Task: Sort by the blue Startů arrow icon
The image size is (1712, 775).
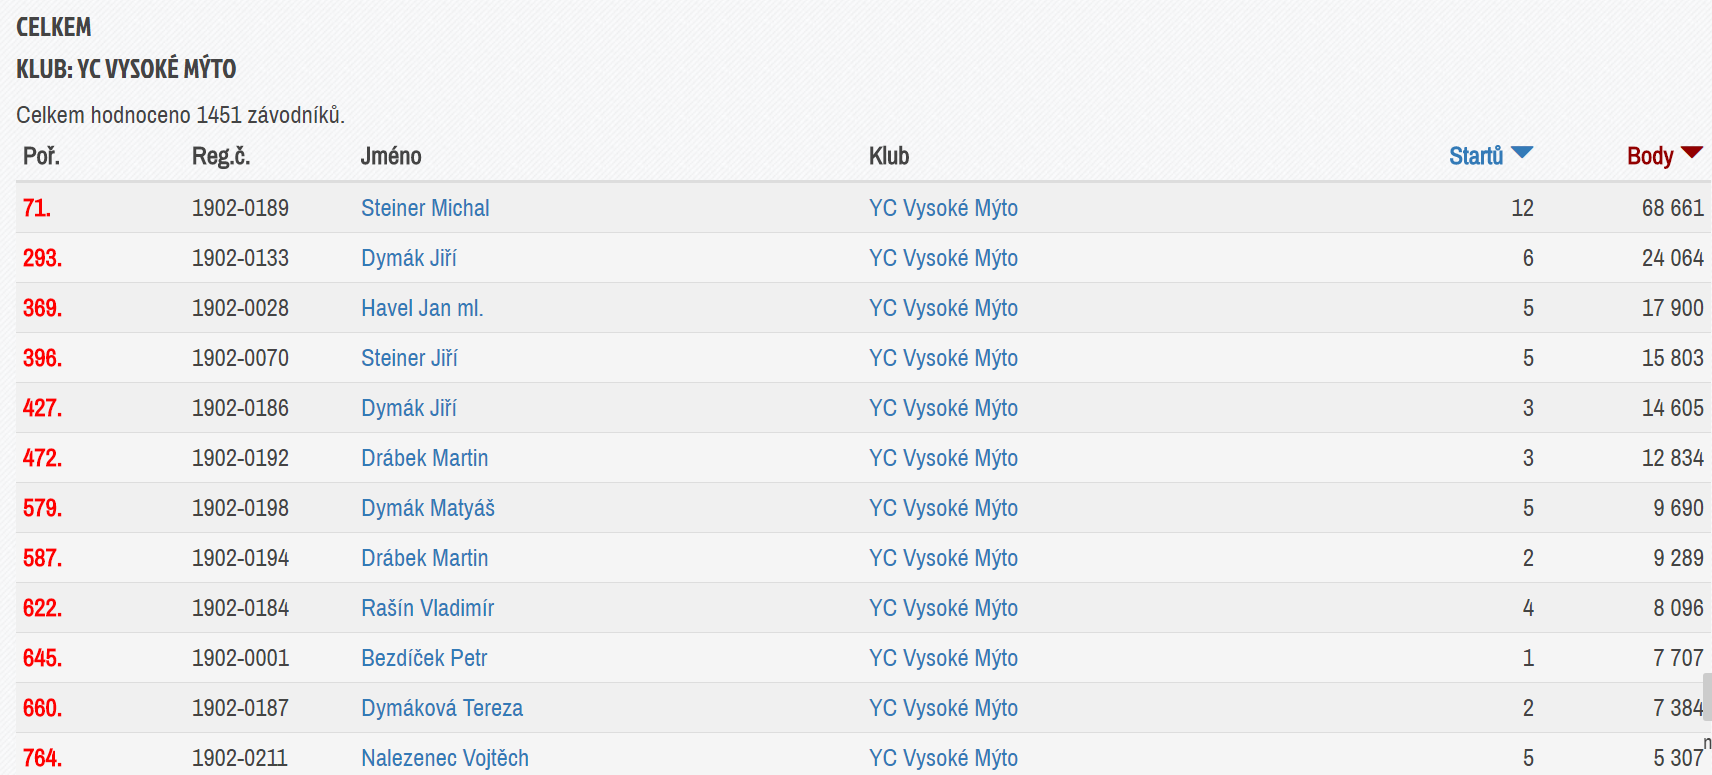Action: [x=1522, y=153]
